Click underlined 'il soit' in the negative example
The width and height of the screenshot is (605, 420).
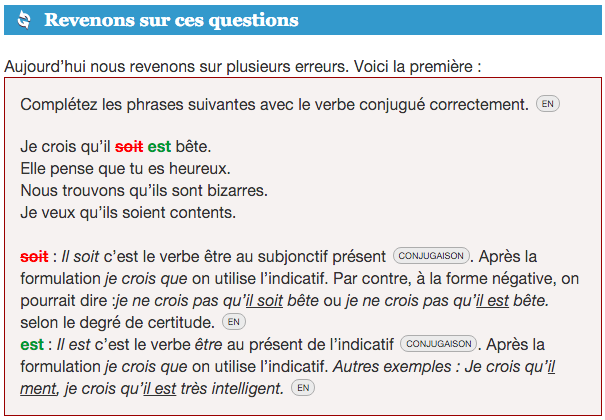(264, 301)
